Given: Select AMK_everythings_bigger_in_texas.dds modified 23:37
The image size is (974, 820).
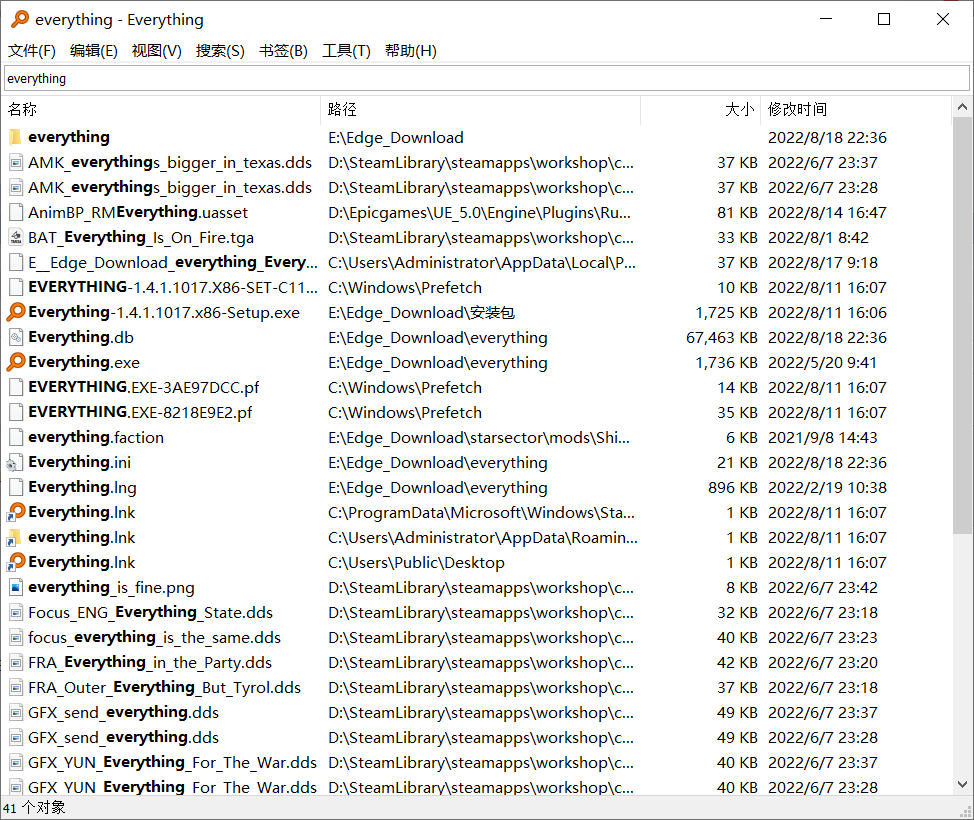Looking at the screenshot, I should click(170, 163).
